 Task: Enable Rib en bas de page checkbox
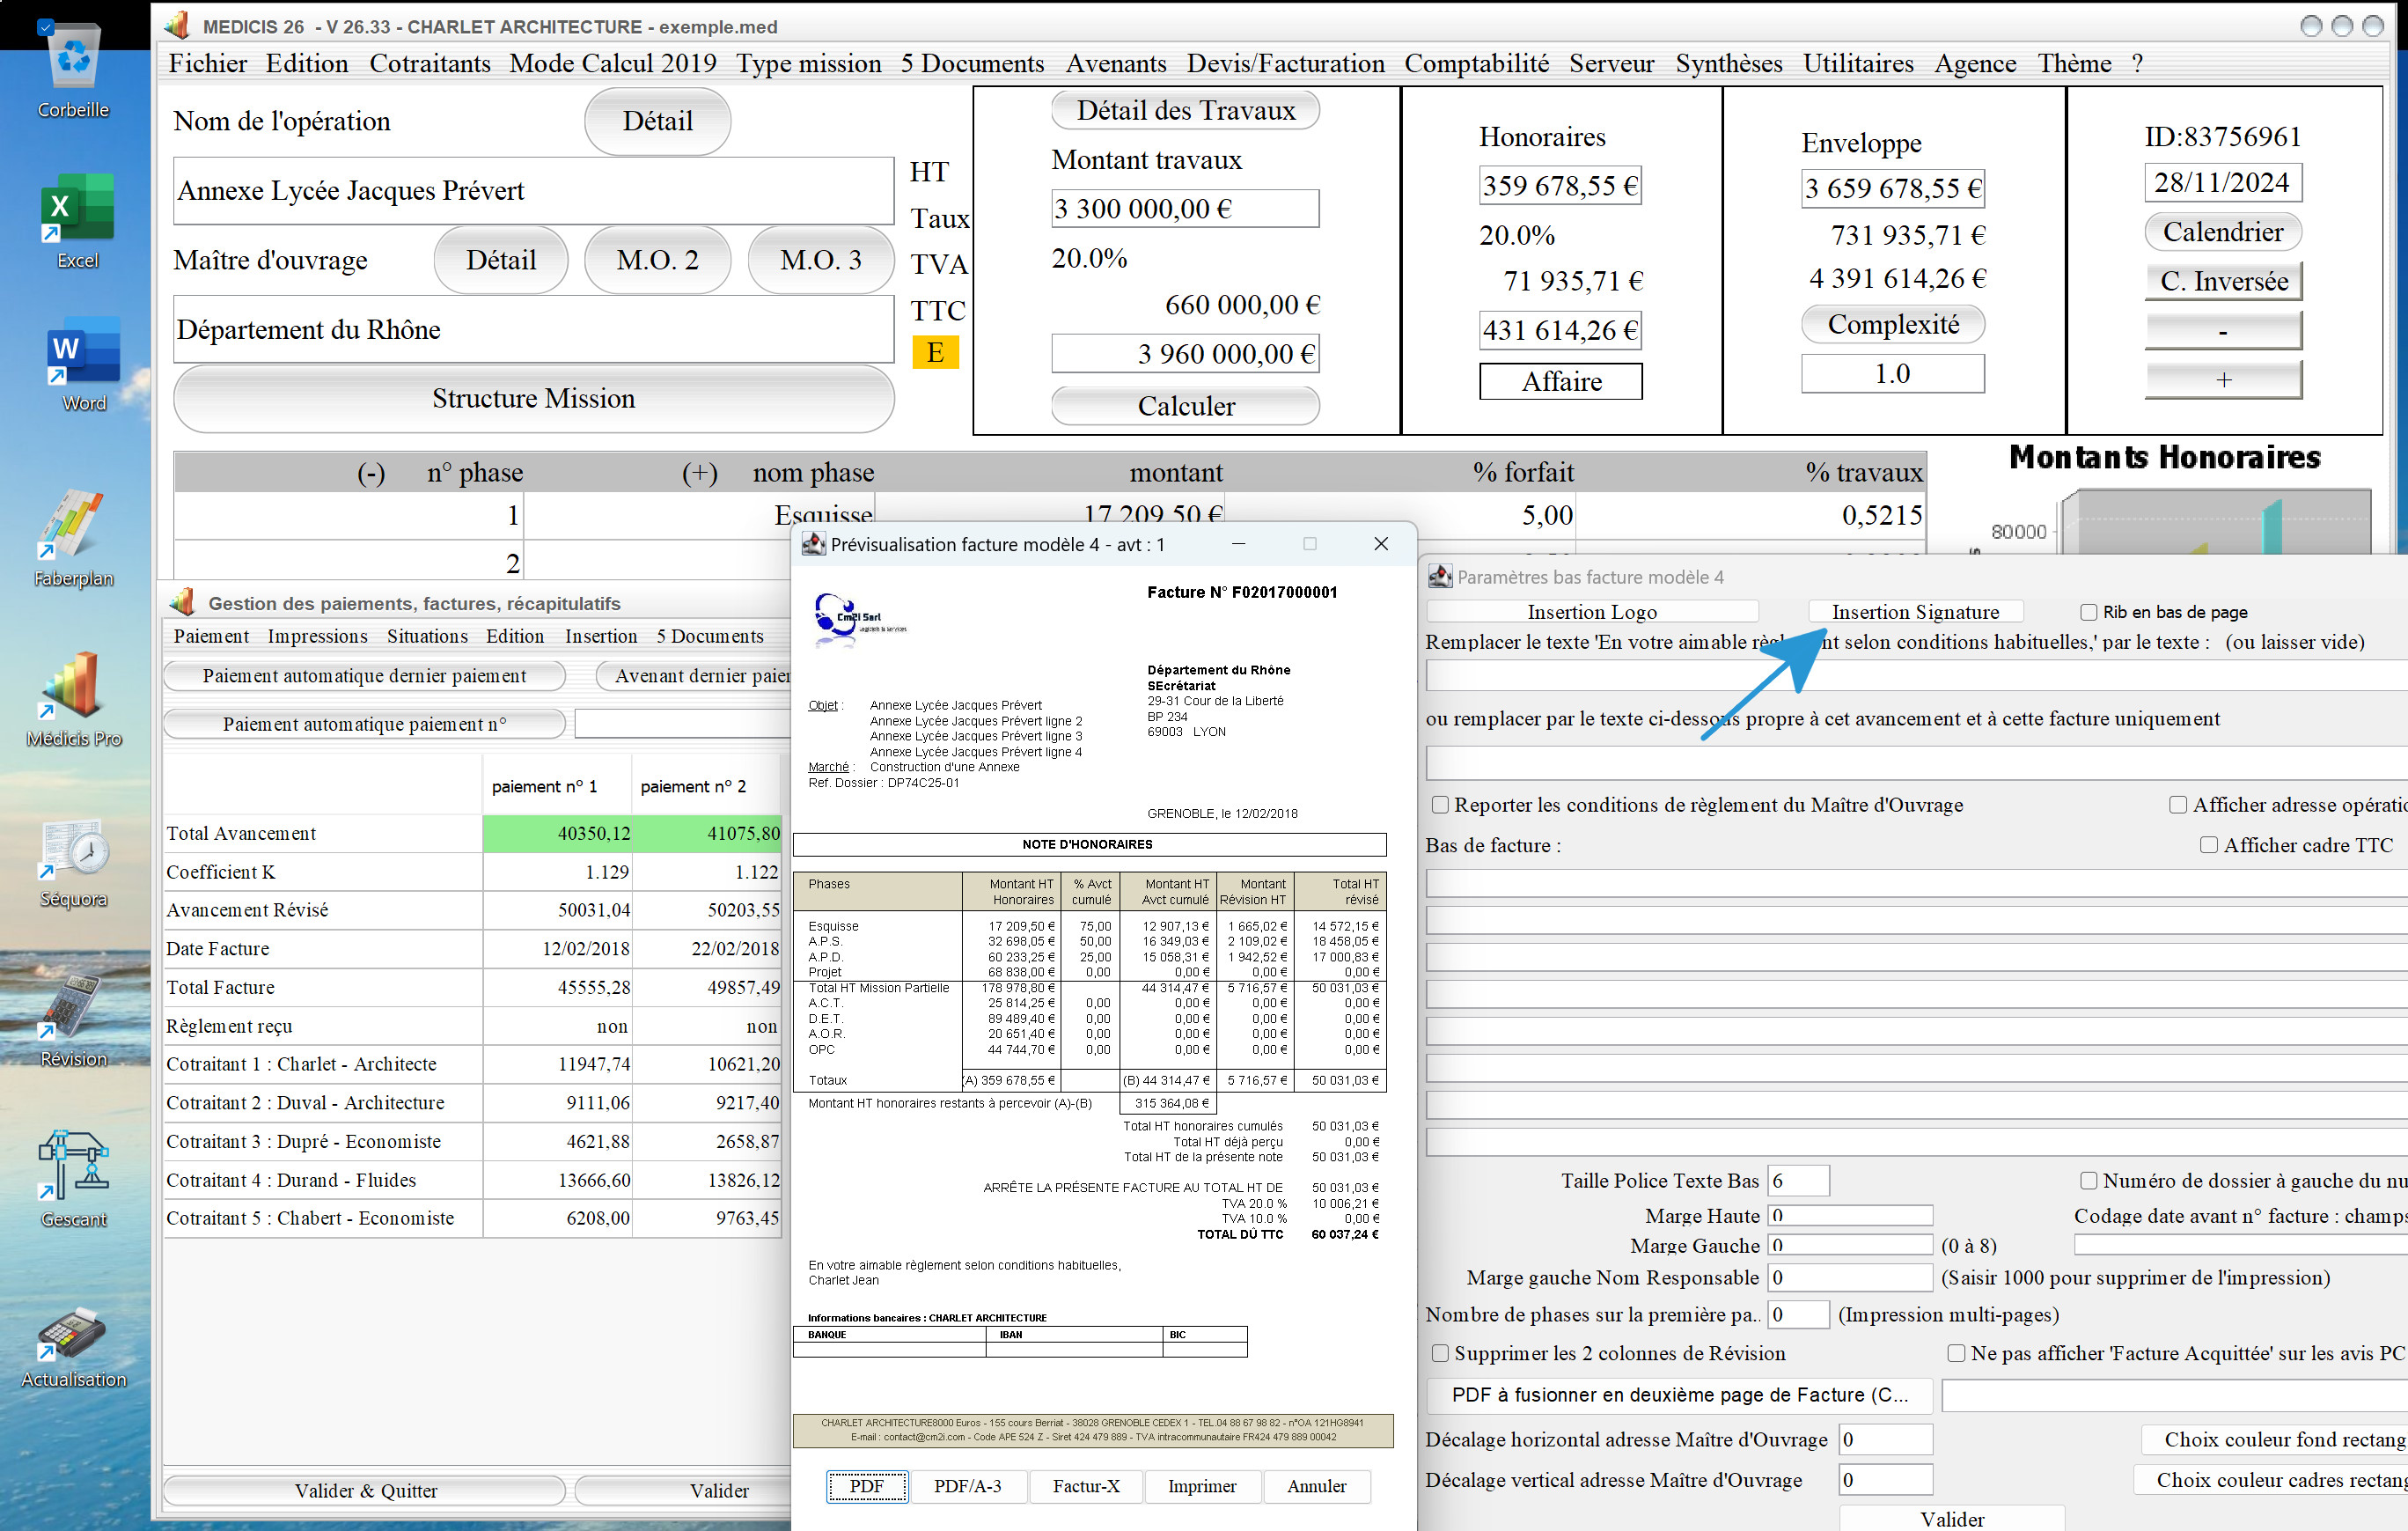tap(2088, 612)
